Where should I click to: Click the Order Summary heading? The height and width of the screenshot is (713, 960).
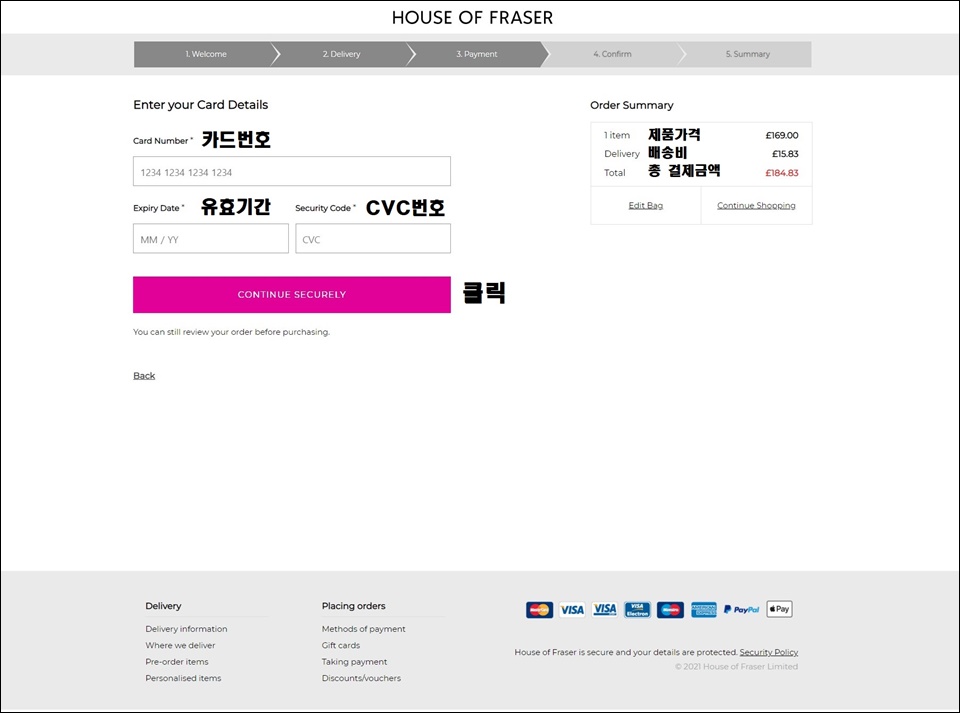(x=632, y=105)
